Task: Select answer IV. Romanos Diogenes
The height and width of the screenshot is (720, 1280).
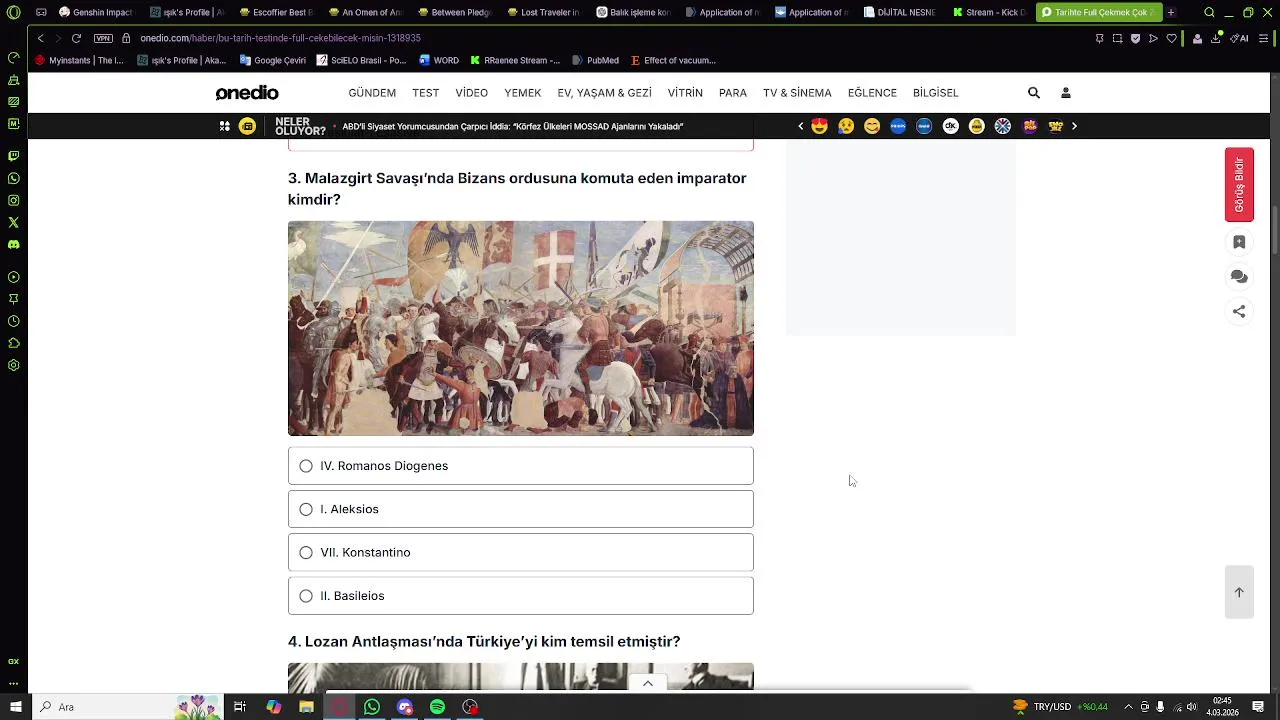Action: 521,466
